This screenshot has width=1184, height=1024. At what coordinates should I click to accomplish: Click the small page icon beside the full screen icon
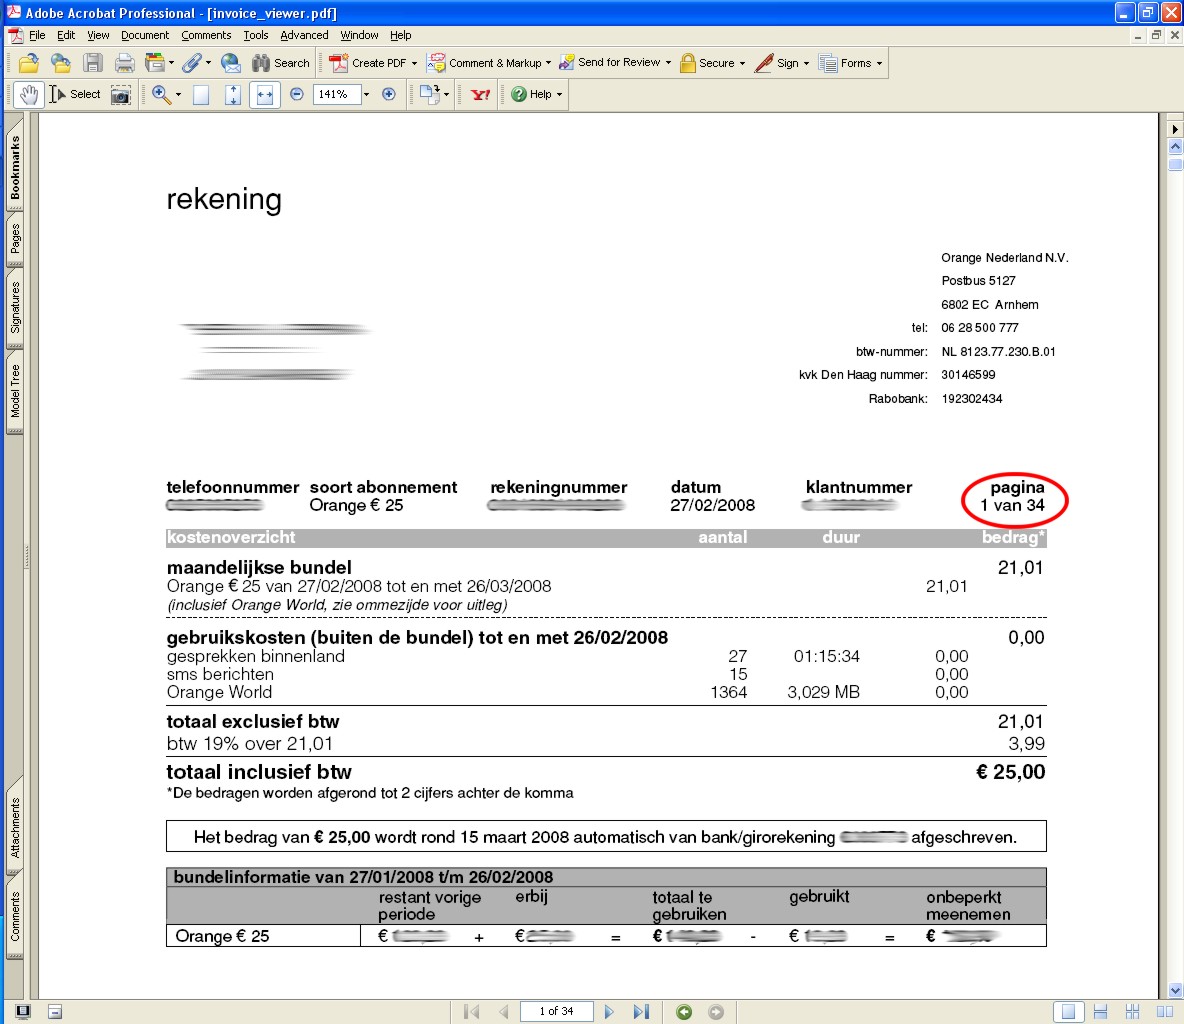(55, 1012)
